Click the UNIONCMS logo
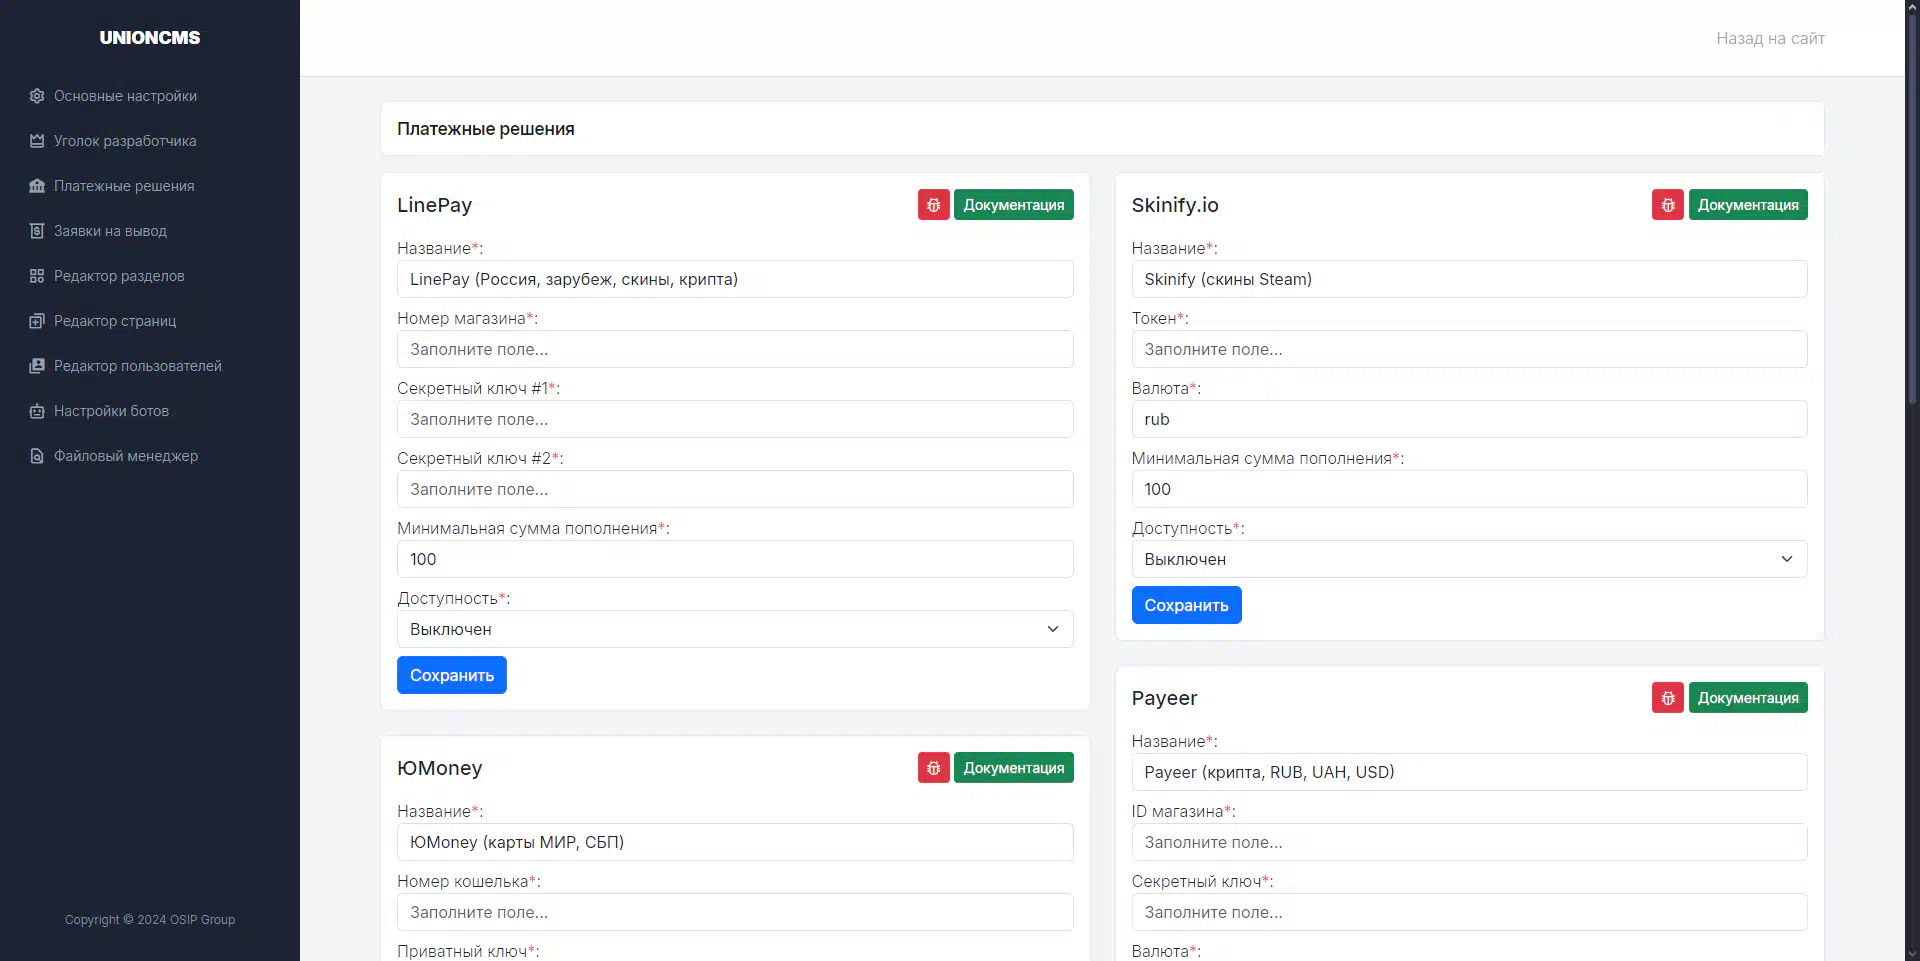Screen dimensions: 1920x961 pos(150,38)
